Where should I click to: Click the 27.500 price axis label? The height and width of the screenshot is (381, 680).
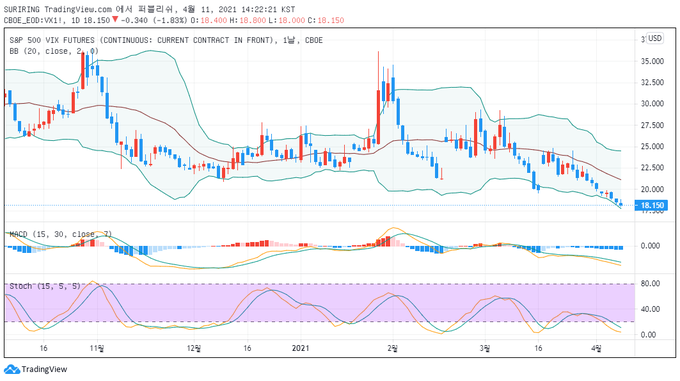click(652, 125)
